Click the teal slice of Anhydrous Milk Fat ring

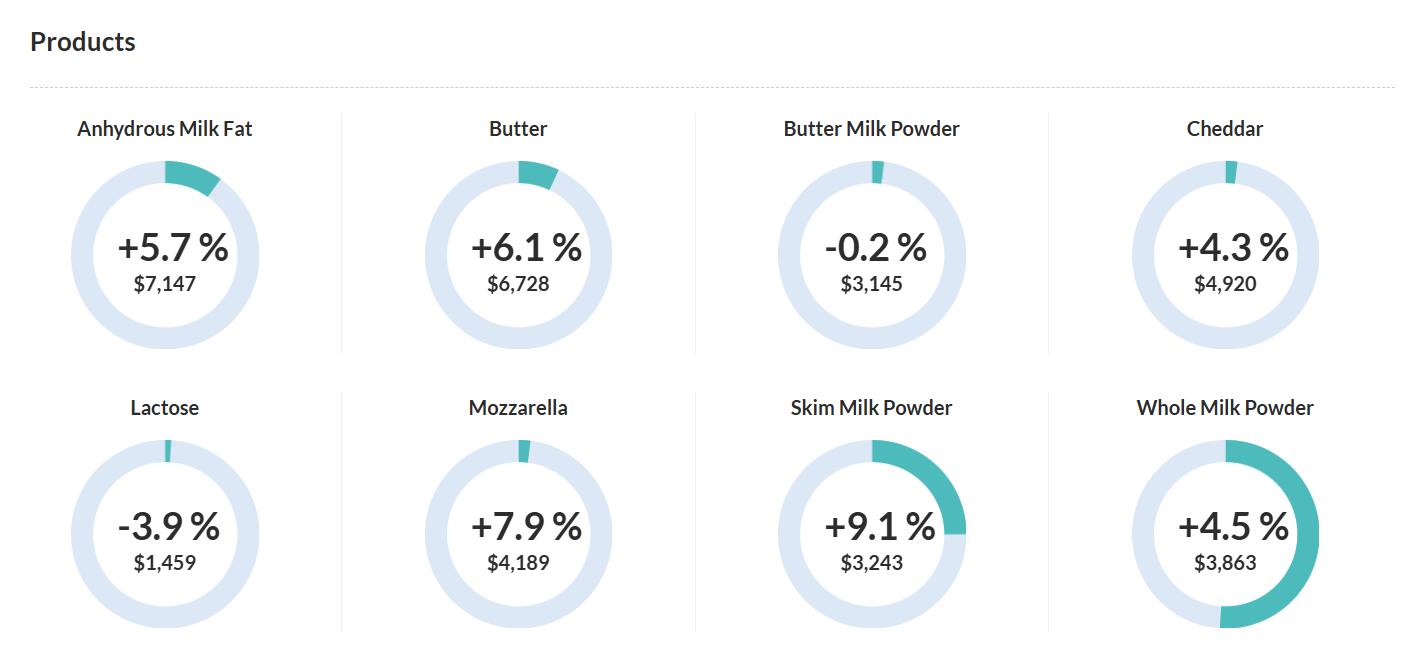coord(193,176)
